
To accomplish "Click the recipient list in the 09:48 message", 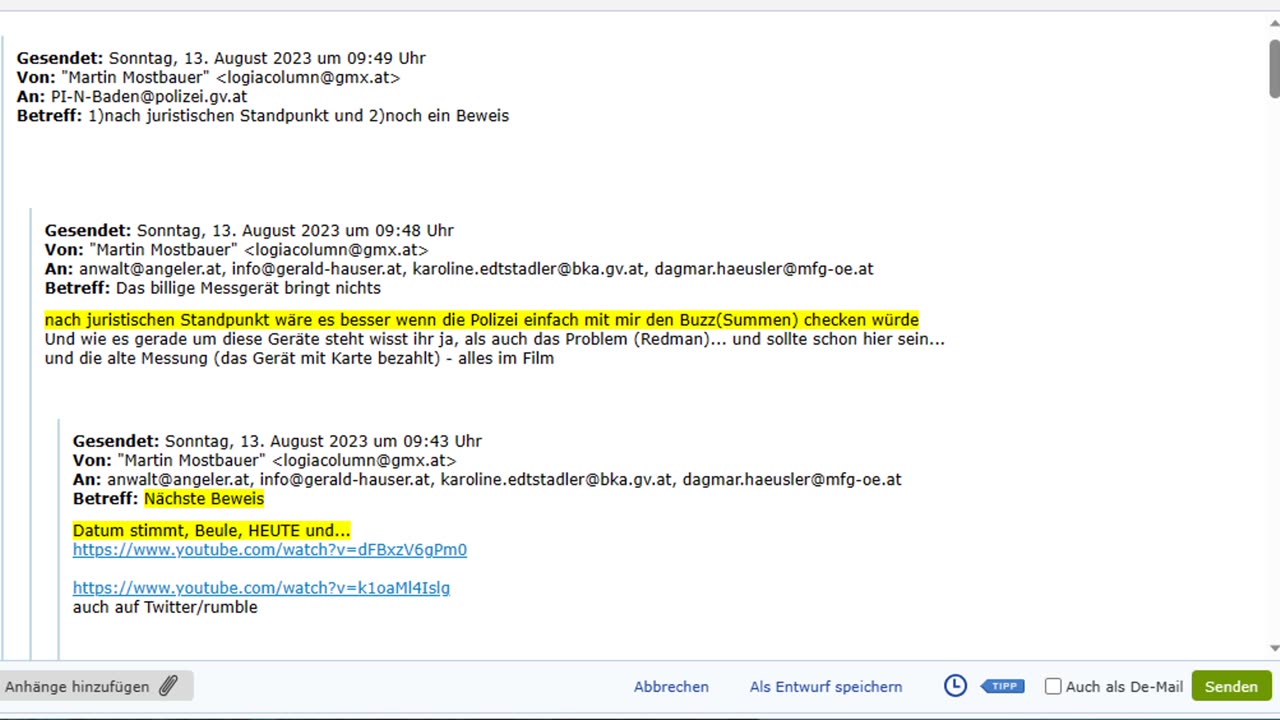I will point(476,269).
